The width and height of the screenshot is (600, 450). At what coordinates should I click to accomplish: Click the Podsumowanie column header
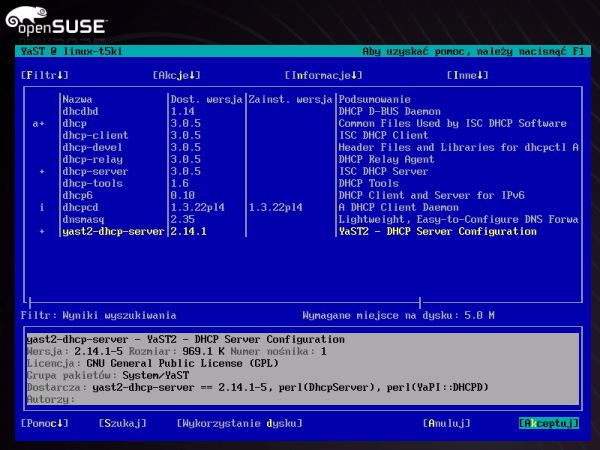tap(375, 99)
